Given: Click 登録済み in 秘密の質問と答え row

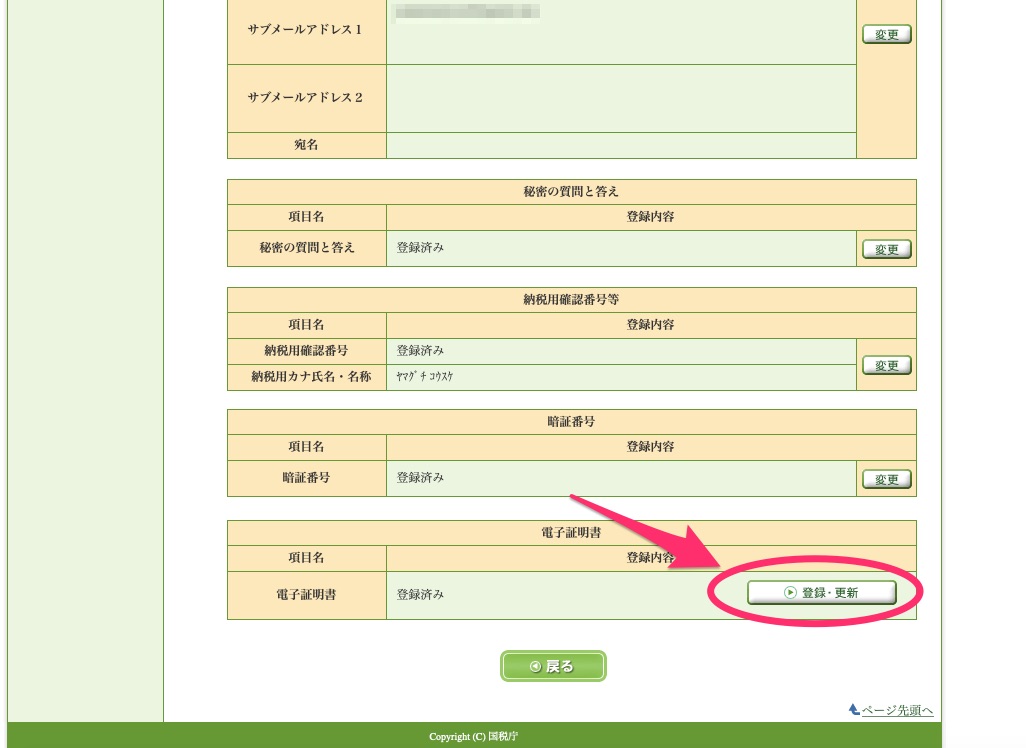Looking at the screenshot, I should [420, 247].
